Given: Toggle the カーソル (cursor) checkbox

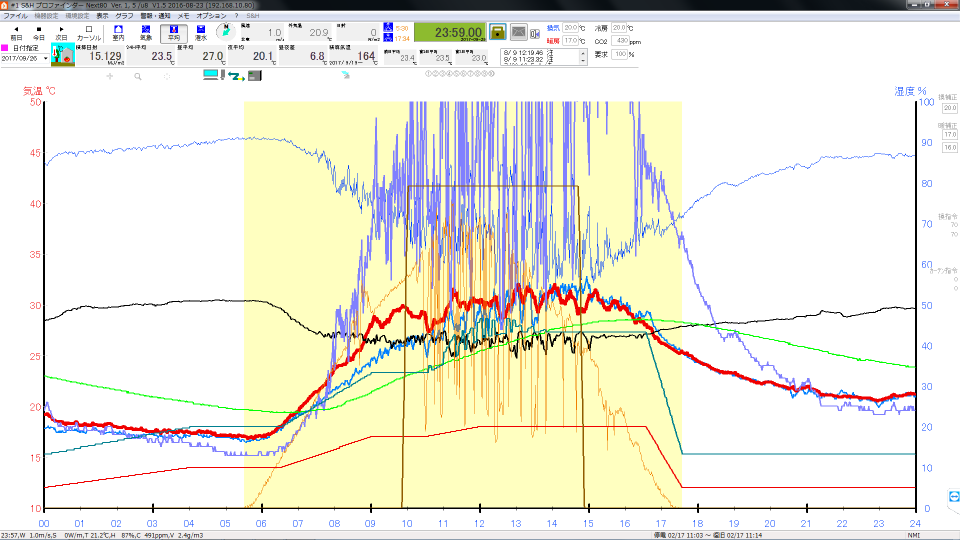Looking at the screenshot, I should (89, 31).
